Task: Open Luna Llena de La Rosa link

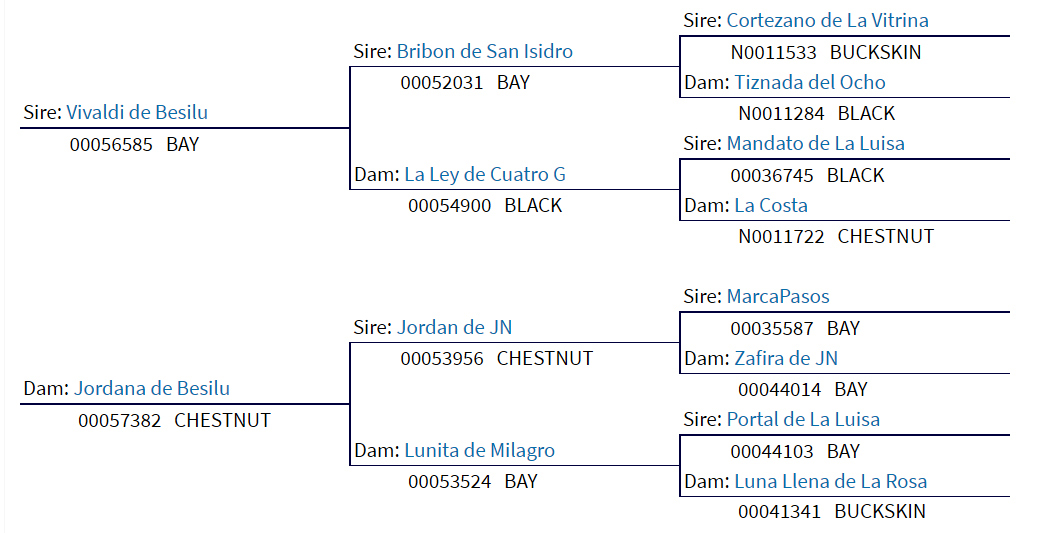Action: (x=830, y=482)
